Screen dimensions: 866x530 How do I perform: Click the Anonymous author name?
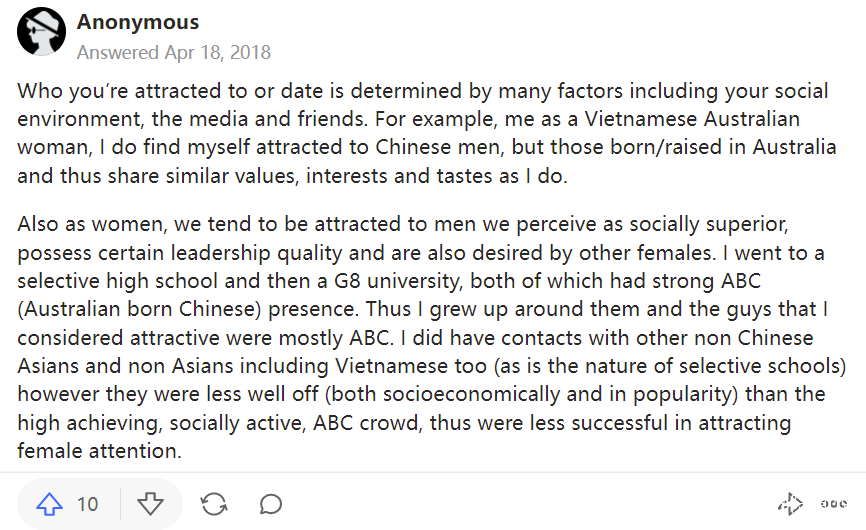[138, 22]
